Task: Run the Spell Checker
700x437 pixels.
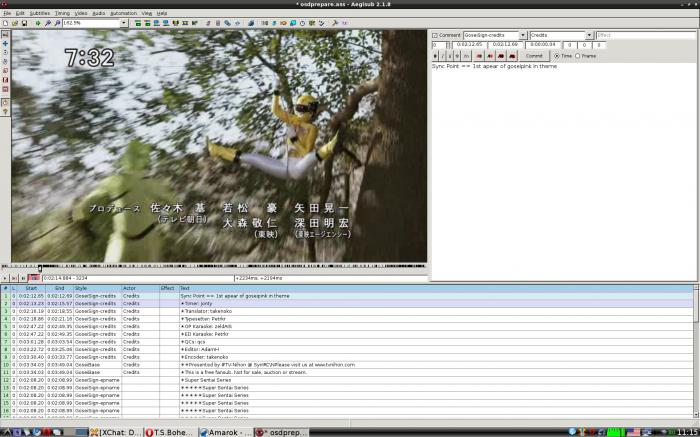Action: click(x=321, y=23)
